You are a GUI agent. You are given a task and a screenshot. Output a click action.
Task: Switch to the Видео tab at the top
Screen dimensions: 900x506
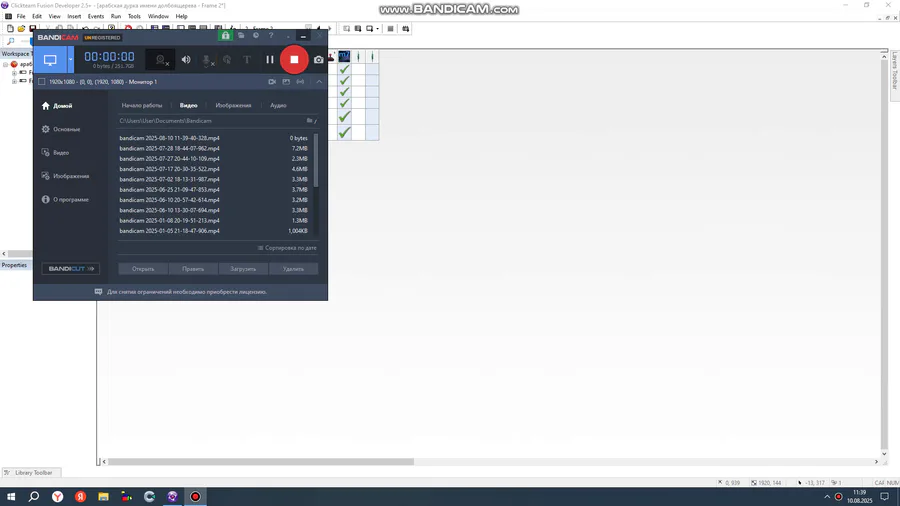pyautogui.click(x=188, y=106)
